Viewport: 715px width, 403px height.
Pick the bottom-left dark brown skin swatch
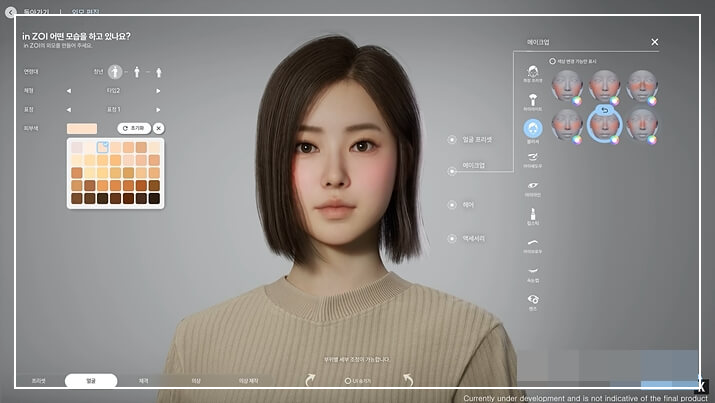pyautogui.click(x=77, y=198)
